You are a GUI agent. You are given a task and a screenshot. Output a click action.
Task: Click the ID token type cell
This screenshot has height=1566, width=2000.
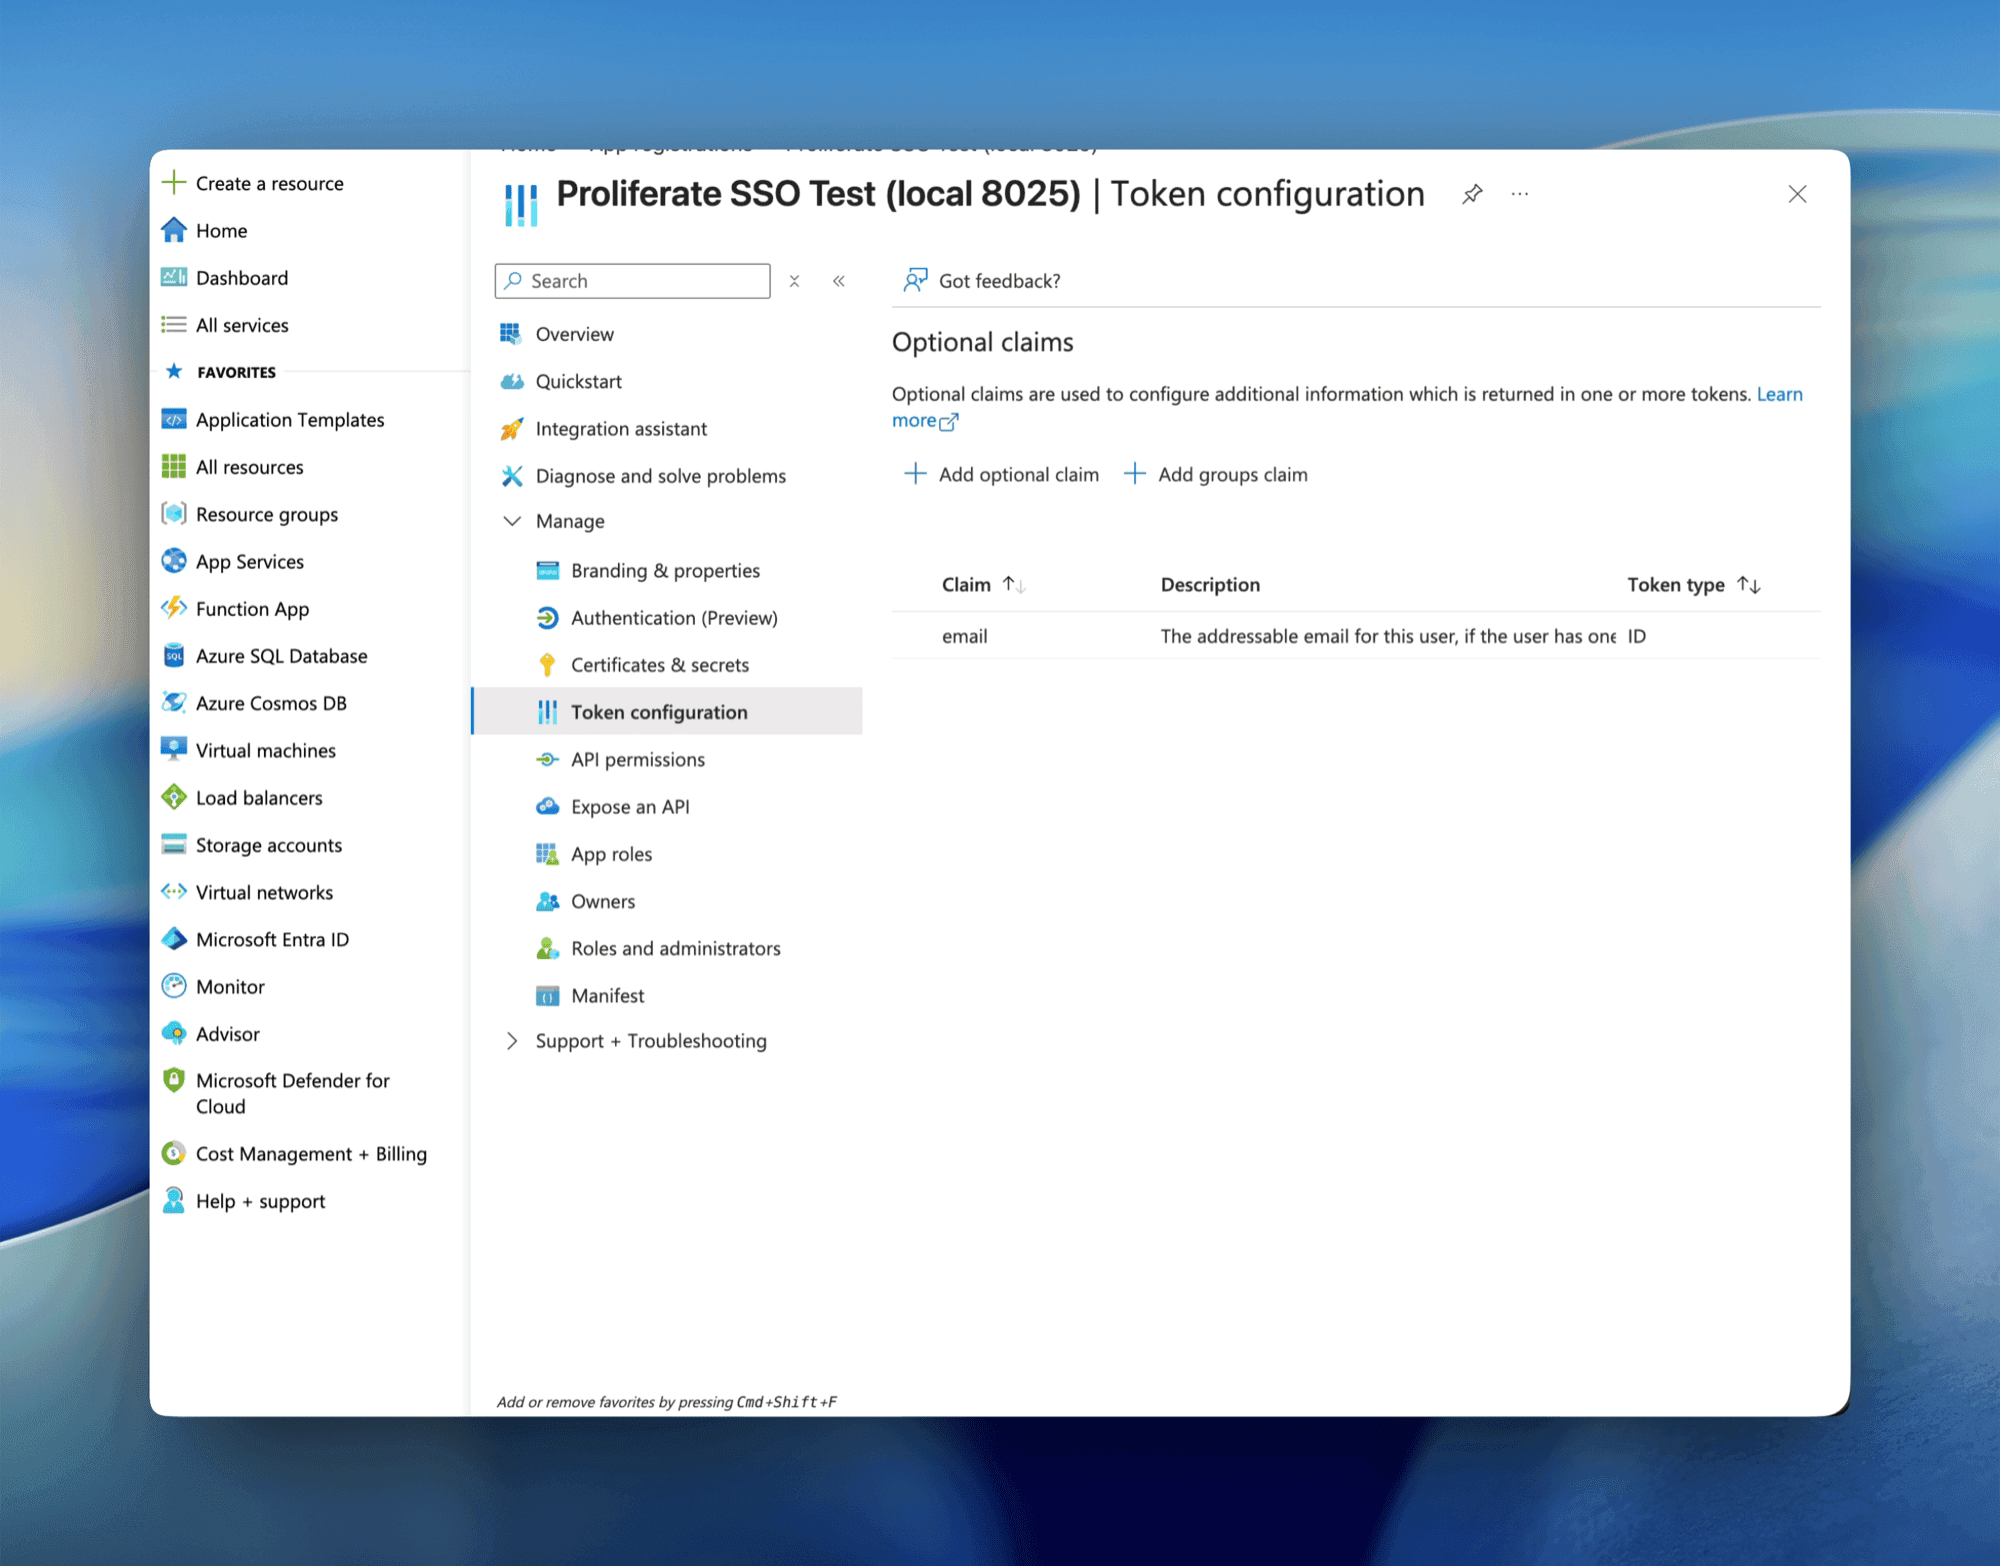click(1637, 636)
